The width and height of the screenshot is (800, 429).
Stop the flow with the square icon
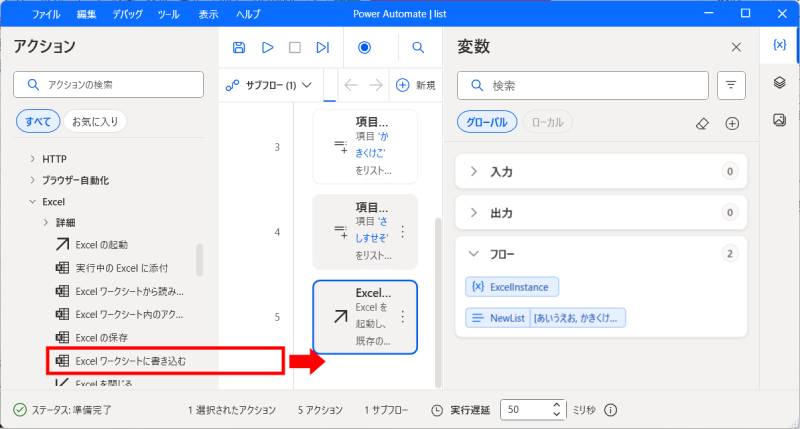pos(295,47)
